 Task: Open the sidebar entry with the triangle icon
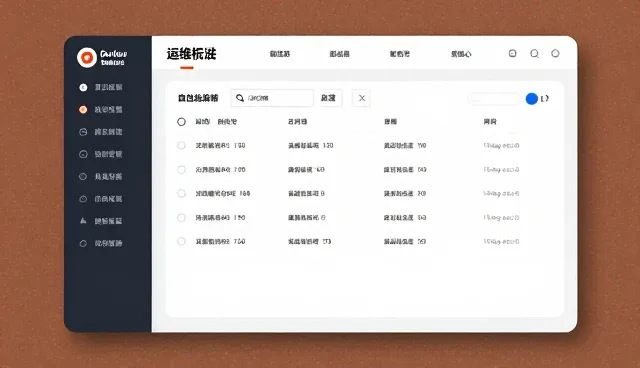click(101, 221)
